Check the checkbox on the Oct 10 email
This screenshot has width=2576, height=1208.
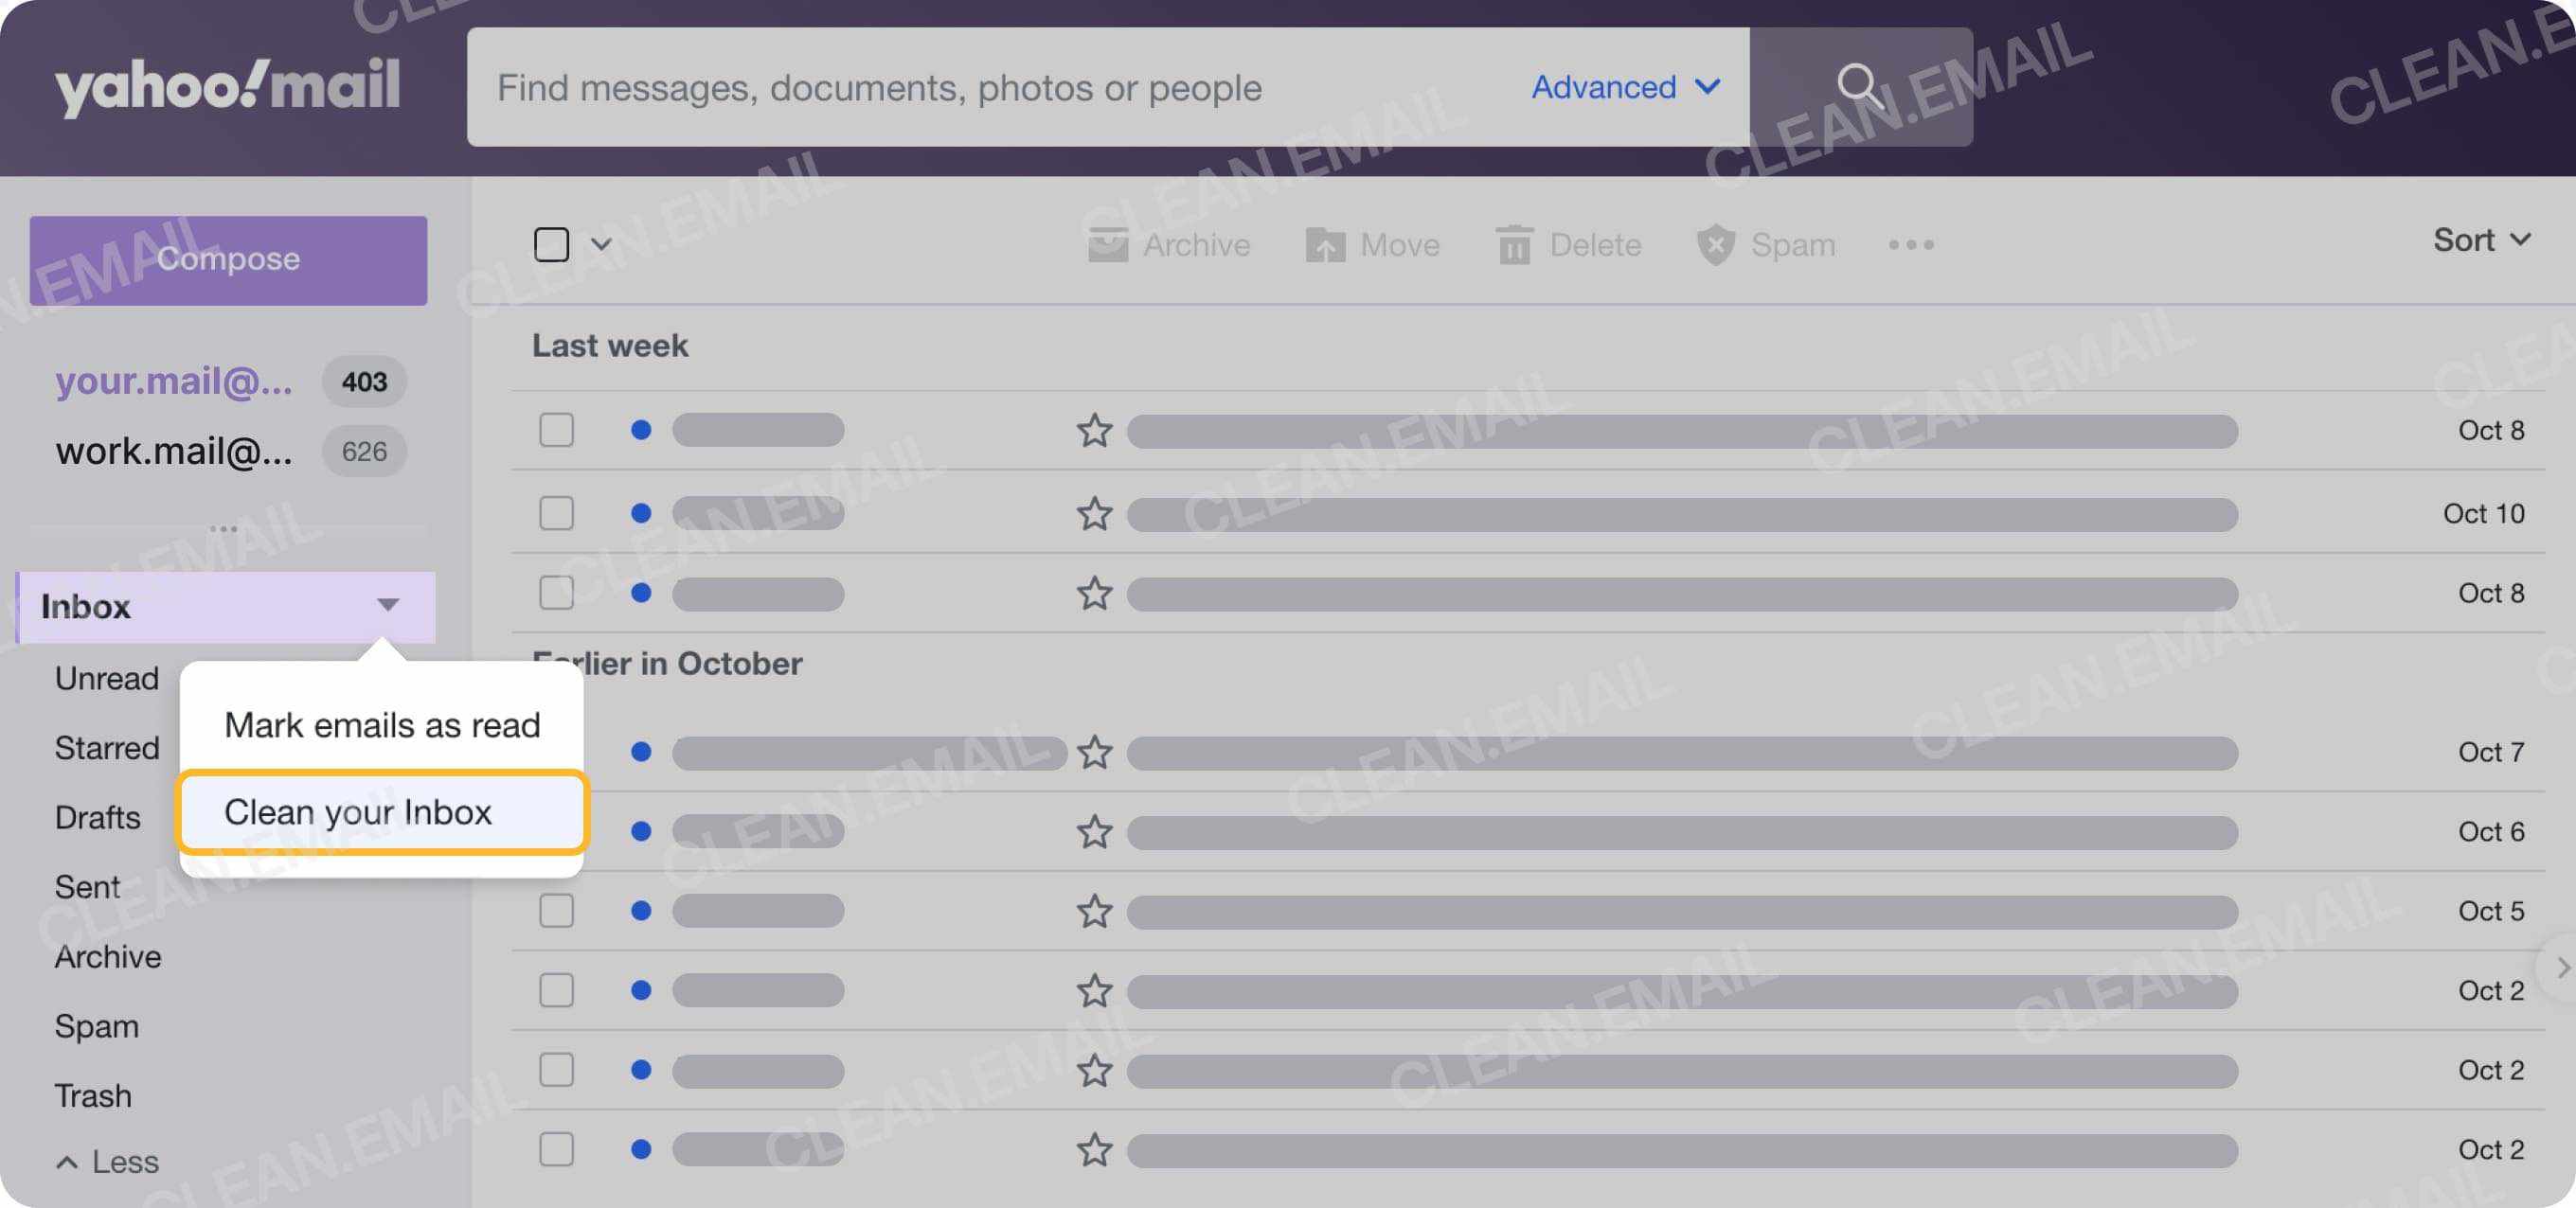click(556, 512)
